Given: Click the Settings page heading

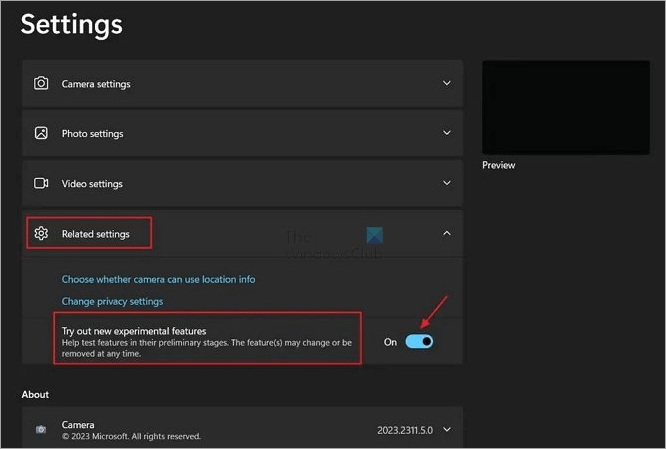Looking at the screenshot, I should click(x=71, y=24).
